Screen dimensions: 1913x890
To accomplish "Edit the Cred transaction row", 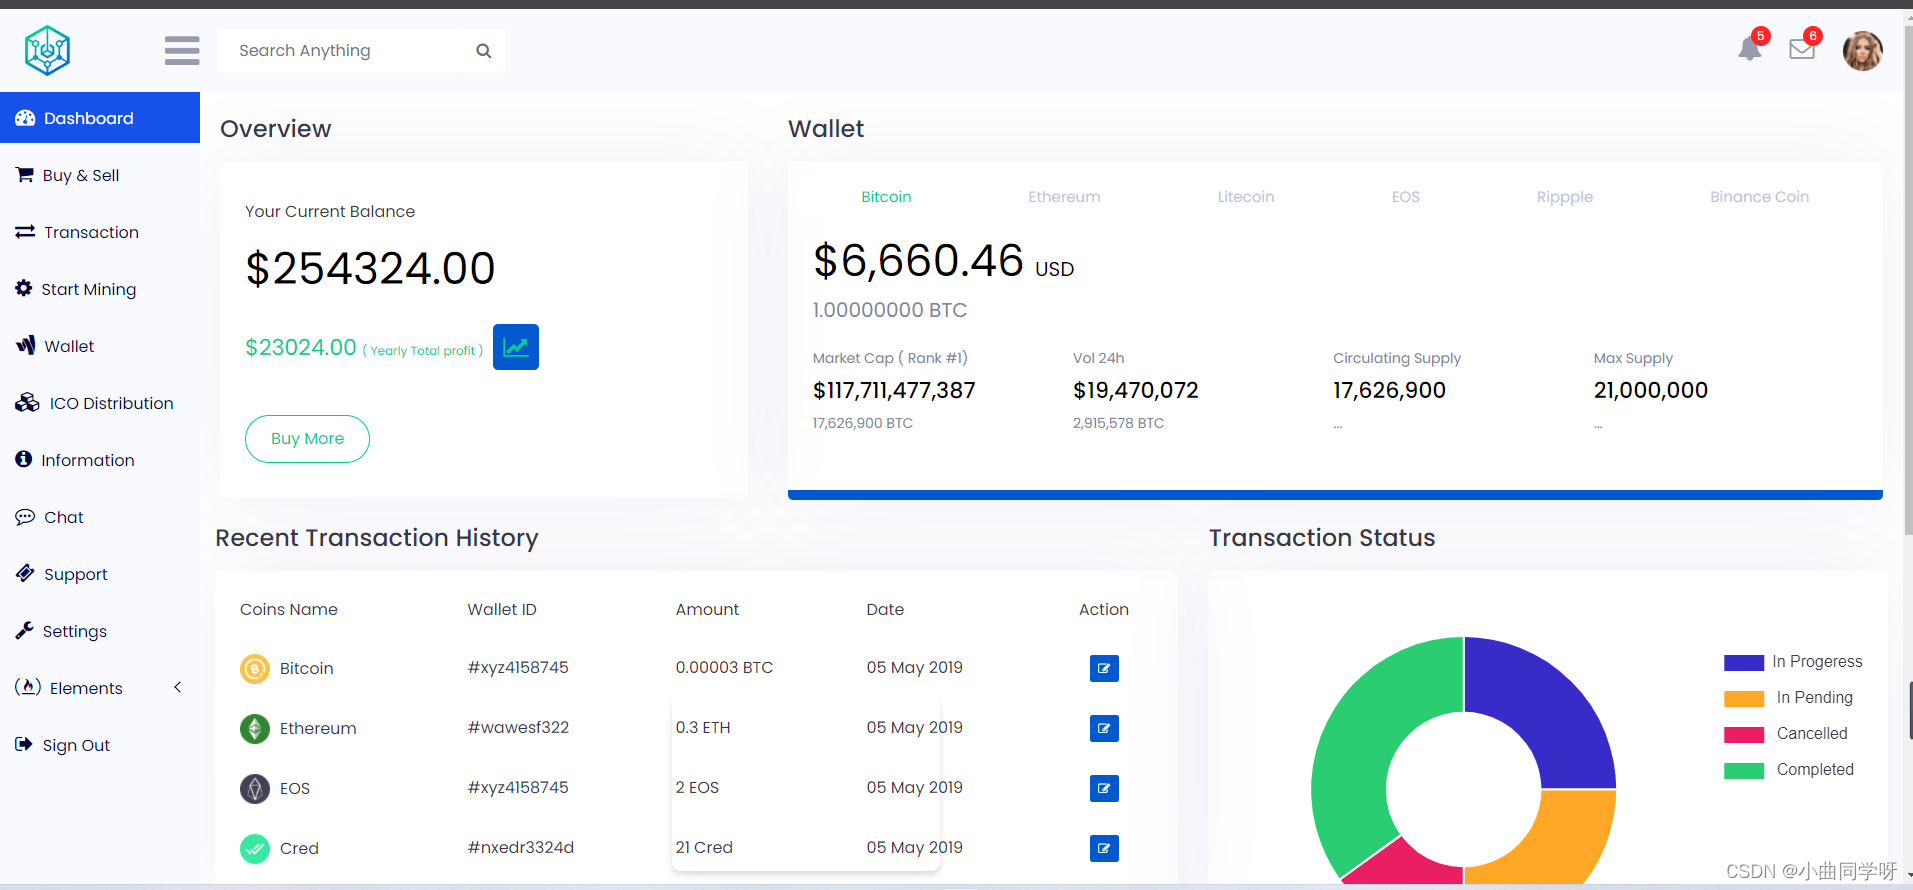I will click(x=1104, y=848).
